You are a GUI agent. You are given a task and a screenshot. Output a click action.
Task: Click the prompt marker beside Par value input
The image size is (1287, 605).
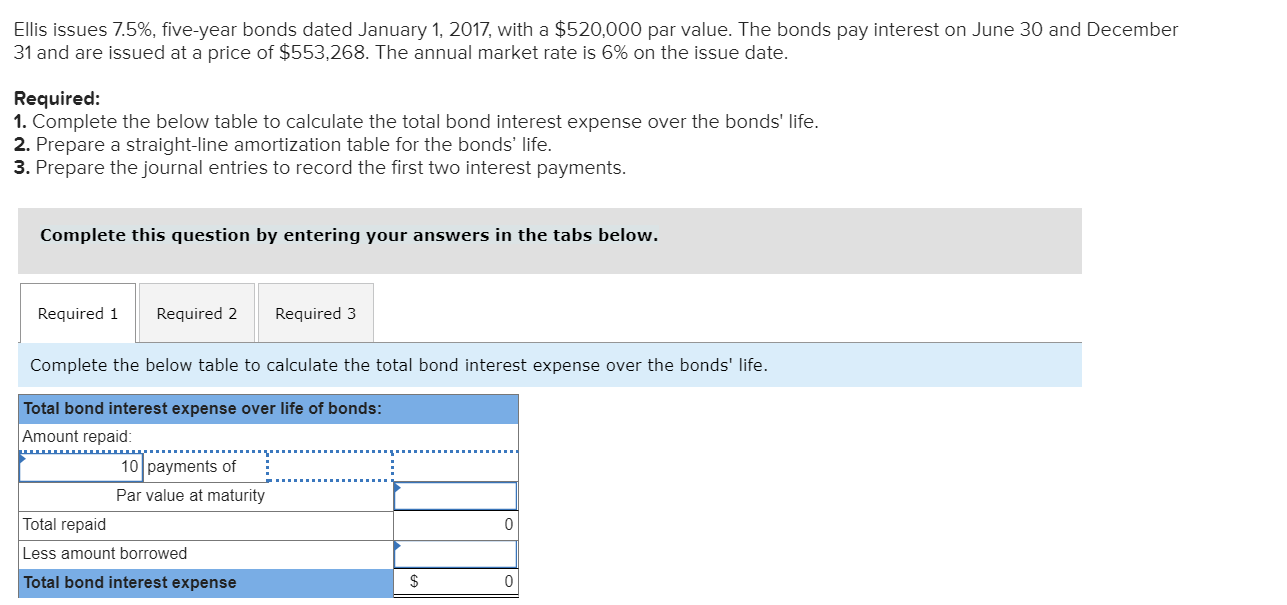(x=399, y=489)
